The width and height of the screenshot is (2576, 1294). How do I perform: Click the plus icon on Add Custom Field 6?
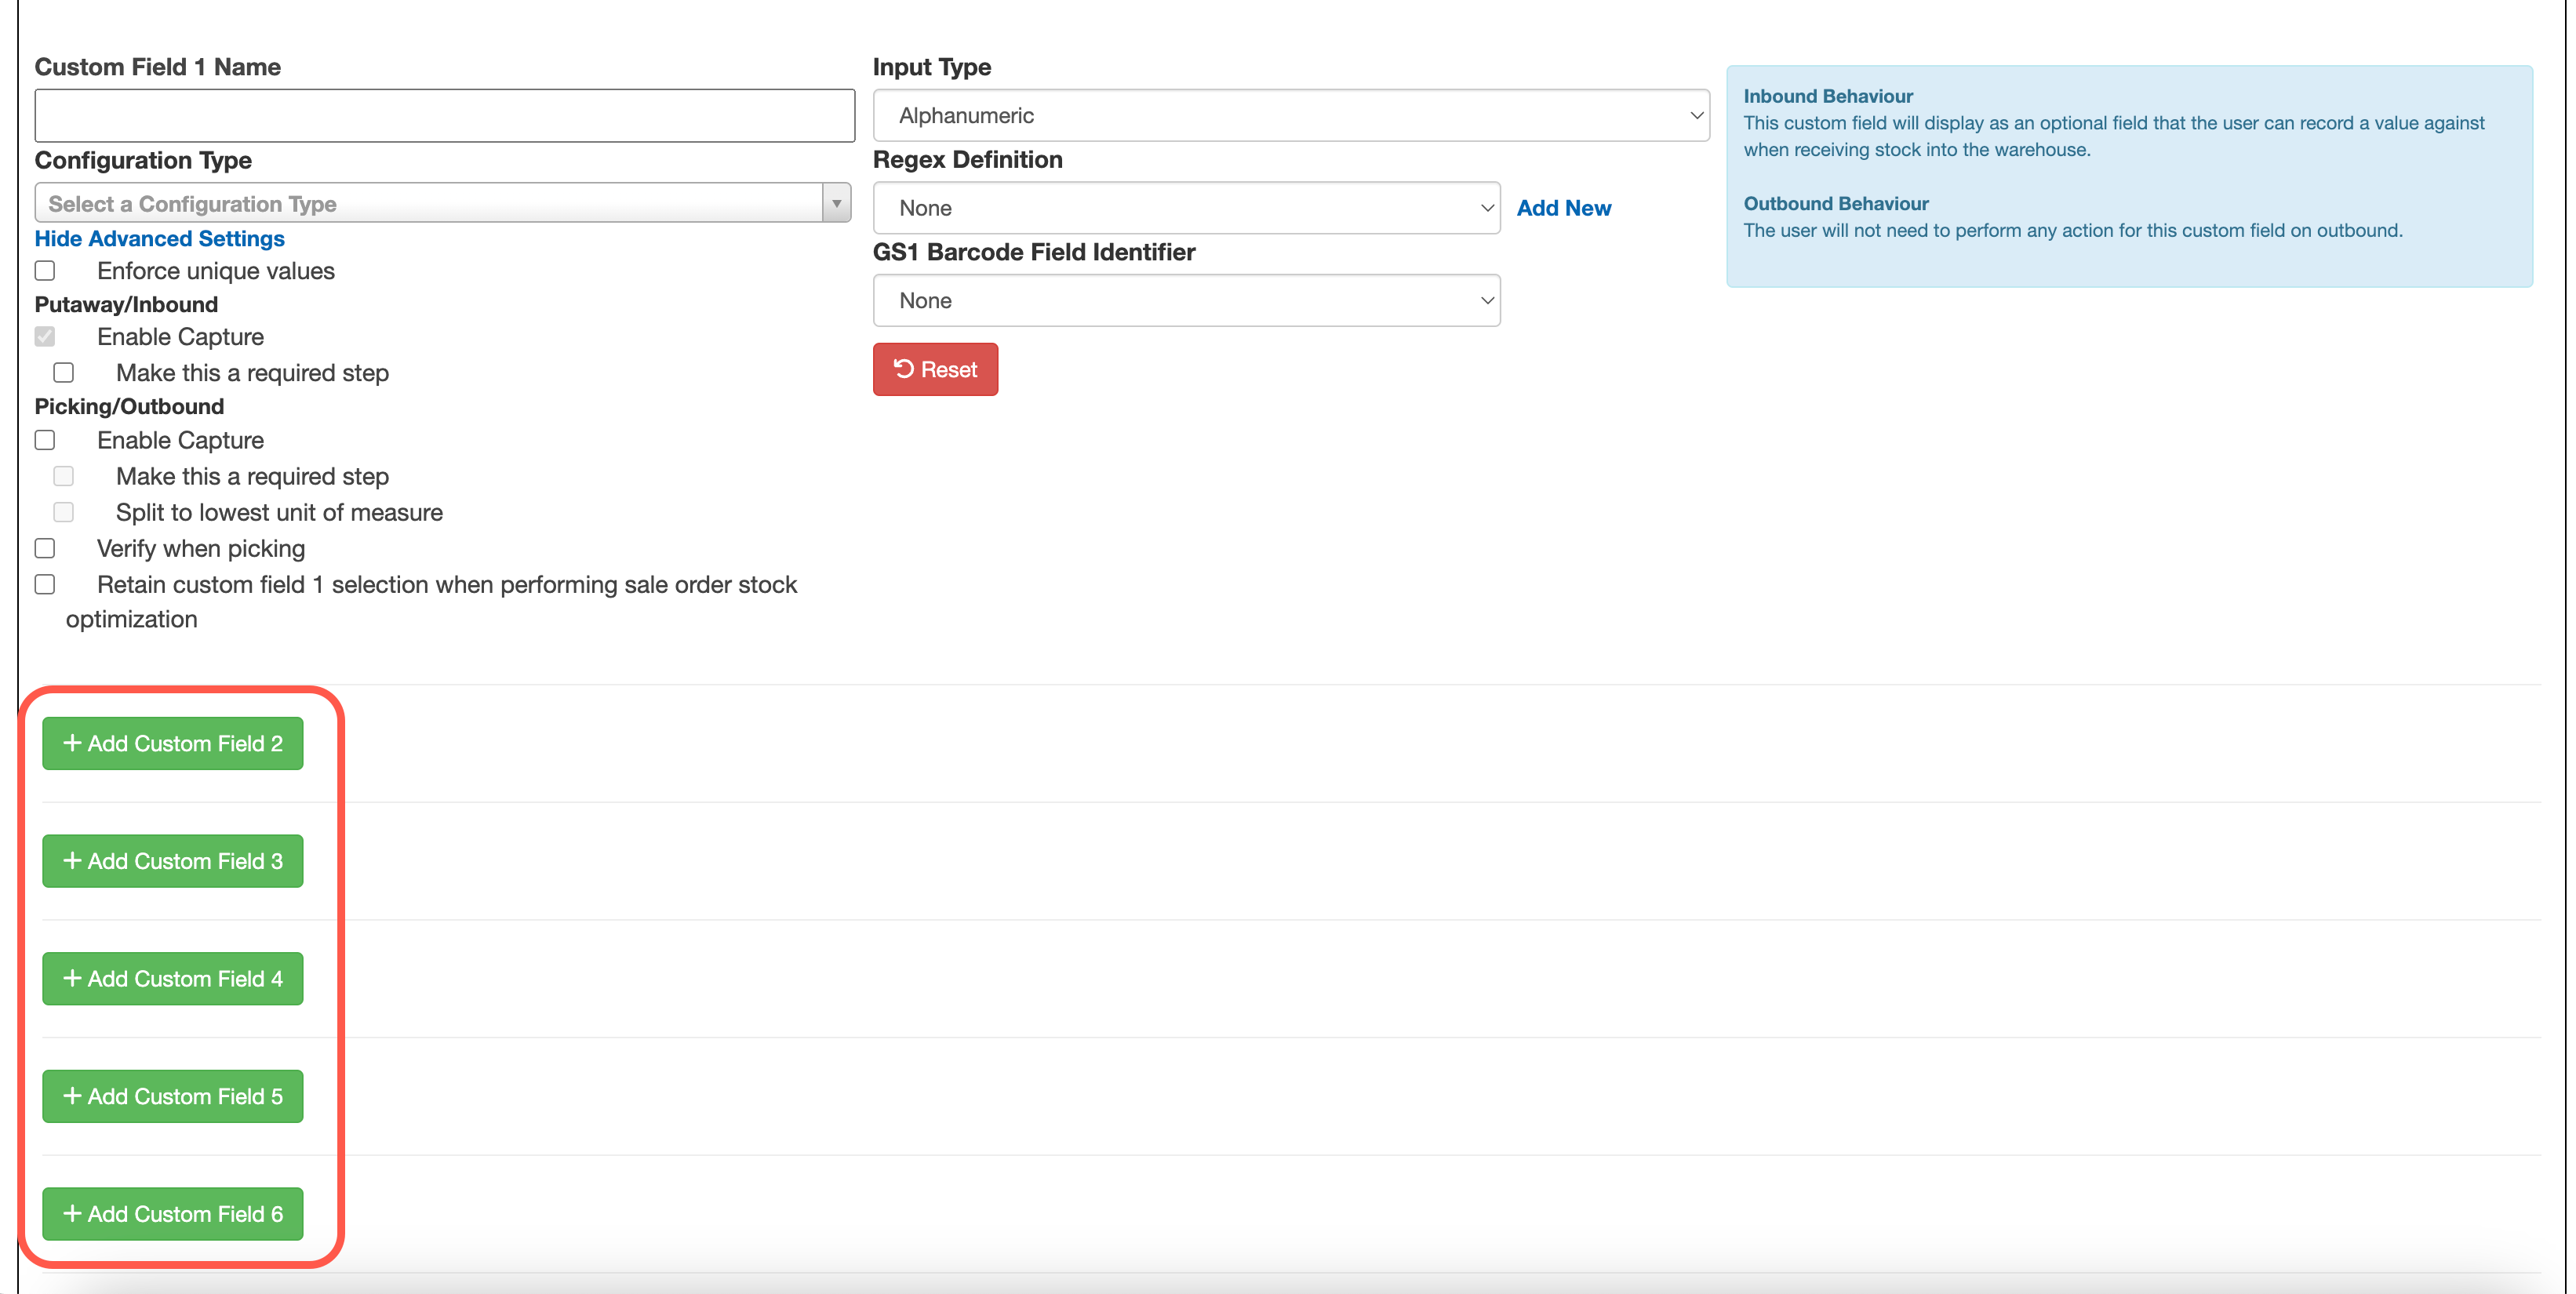pos(73,1214)
